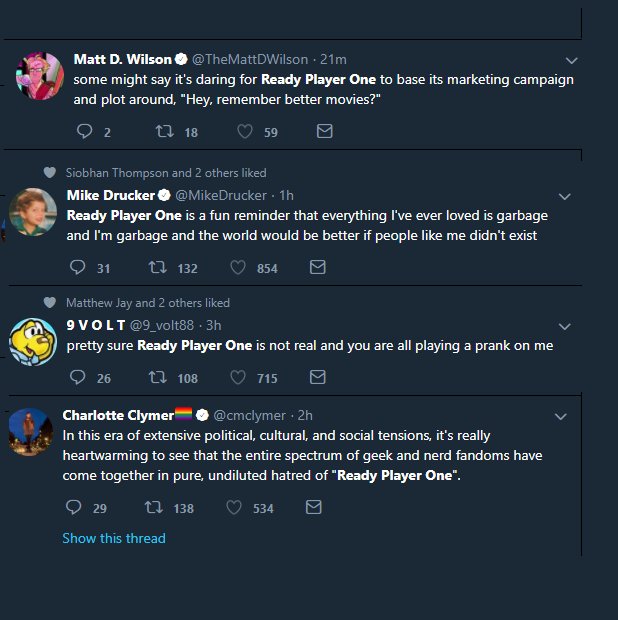The image size is (618, 620).
Task: Open more options on Matt D. Wilson's tweet
Action: coord(572,60)
